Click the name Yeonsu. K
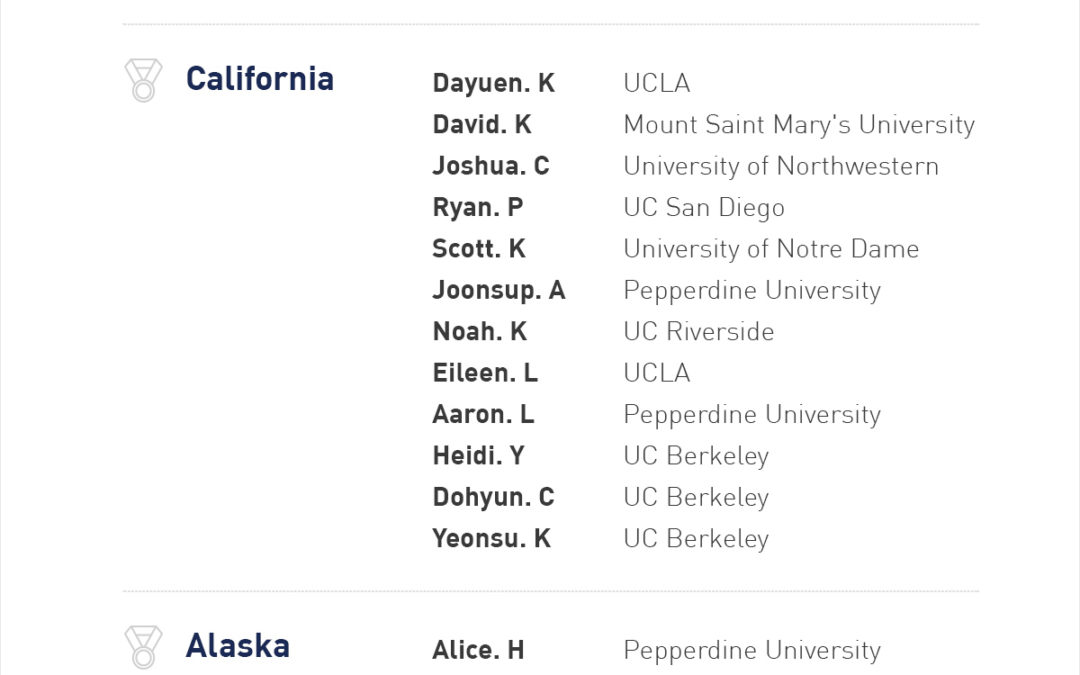The image size is (1080, 675). coord(492,539)
